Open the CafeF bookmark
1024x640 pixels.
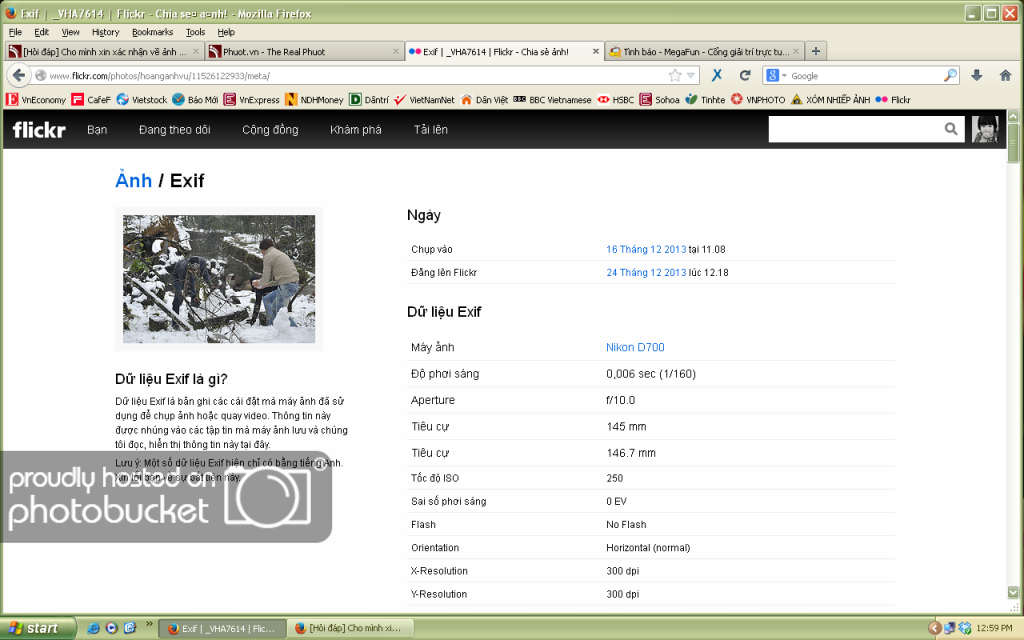91,100
